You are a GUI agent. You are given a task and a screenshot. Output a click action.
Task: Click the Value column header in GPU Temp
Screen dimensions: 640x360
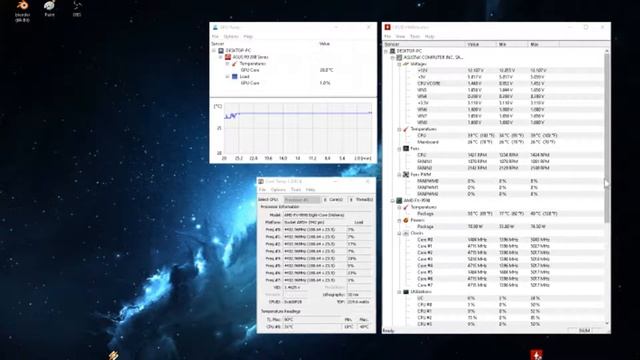coord(325,44)
